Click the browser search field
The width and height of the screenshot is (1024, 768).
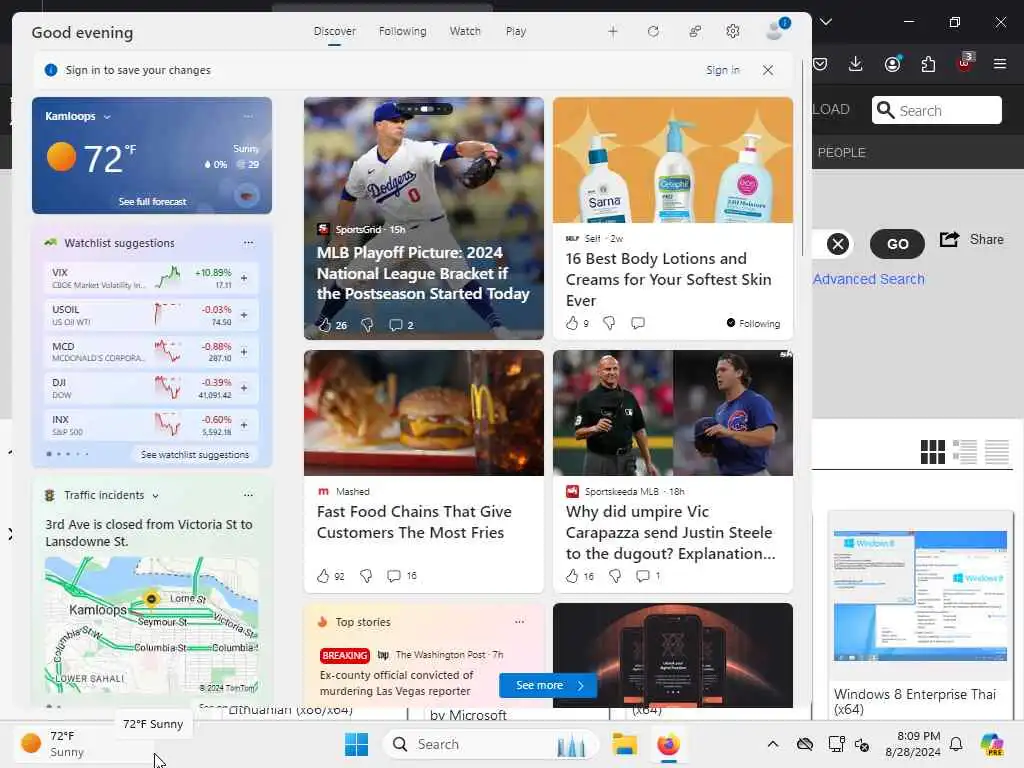pos(936,110)
